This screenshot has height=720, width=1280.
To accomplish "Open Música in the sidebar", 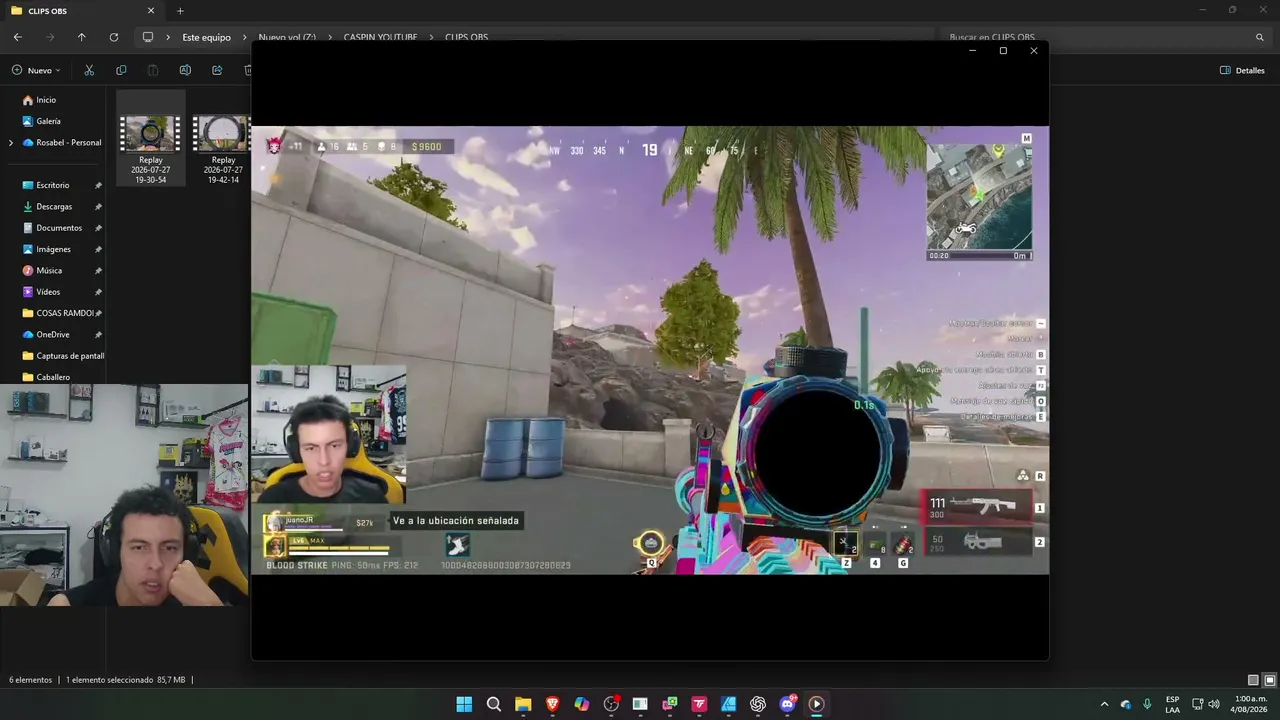I will pyautogui.click(x=49, y=271).
